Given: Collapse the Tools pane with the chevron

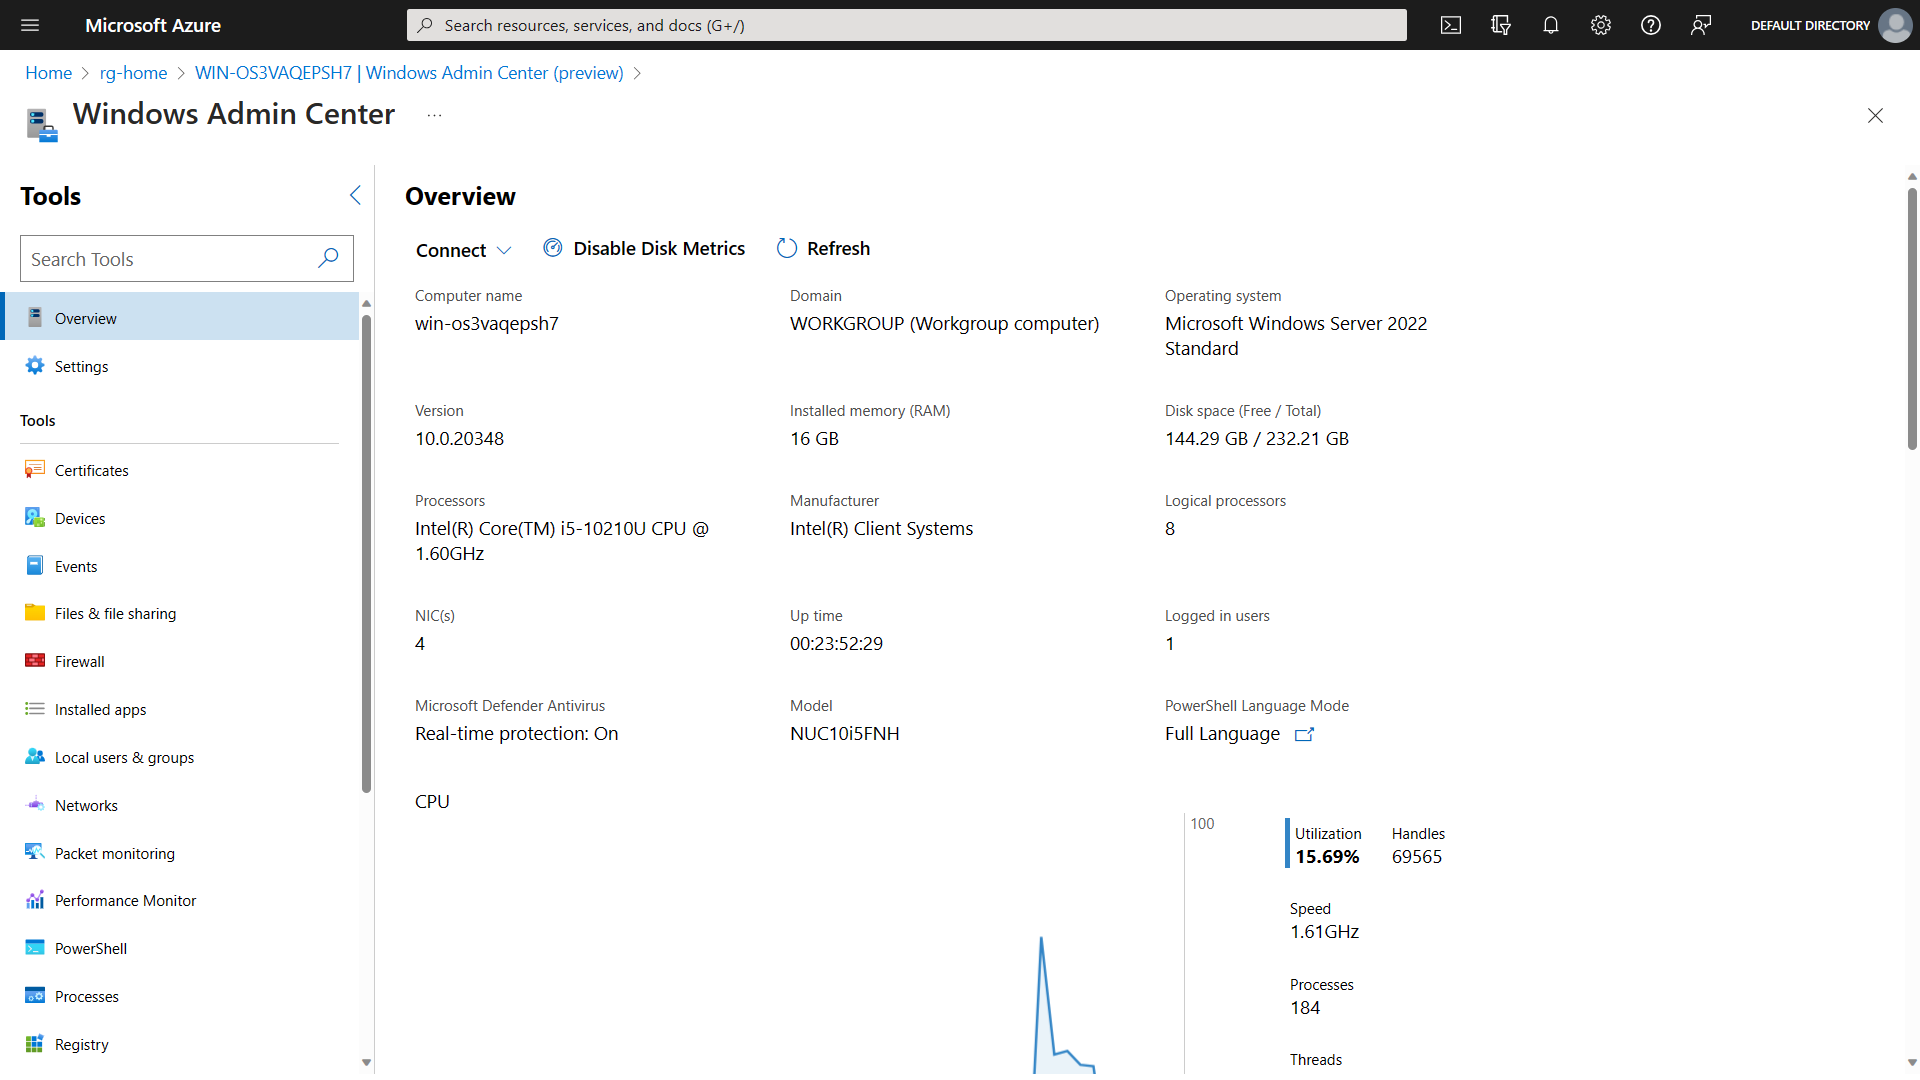Looking at the screenshot, I should coord(355,195).
